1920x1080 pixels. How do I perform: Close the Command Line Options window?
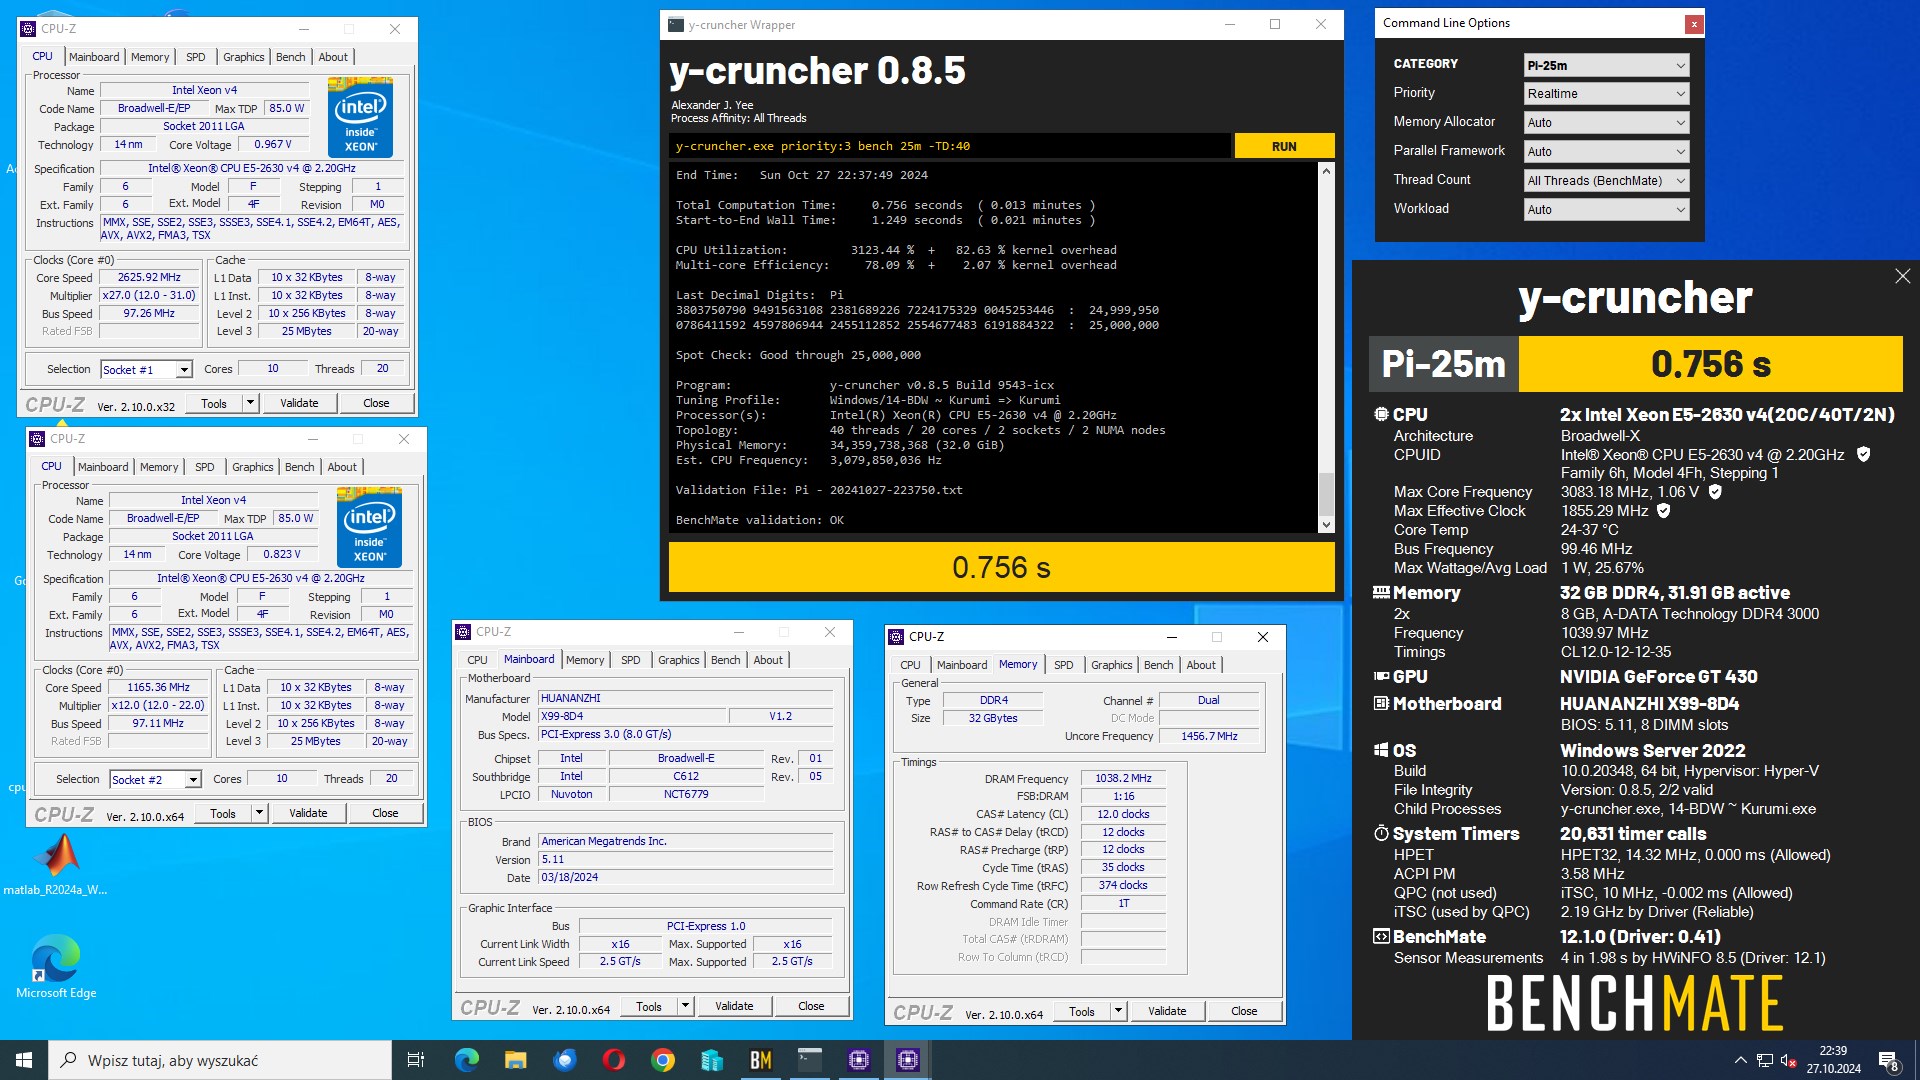pos(1693,23)
